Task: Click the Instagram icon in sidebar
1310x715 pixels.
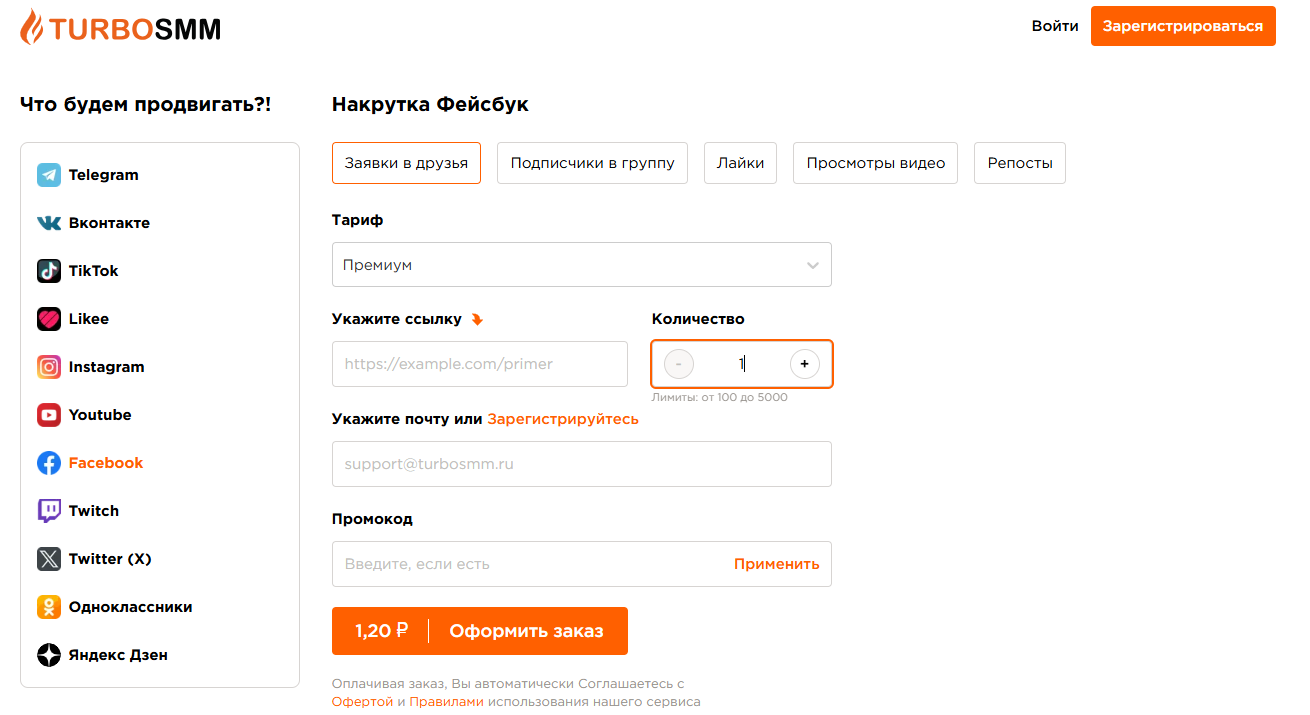Action: pyautogui.click(x=49, y=367)
